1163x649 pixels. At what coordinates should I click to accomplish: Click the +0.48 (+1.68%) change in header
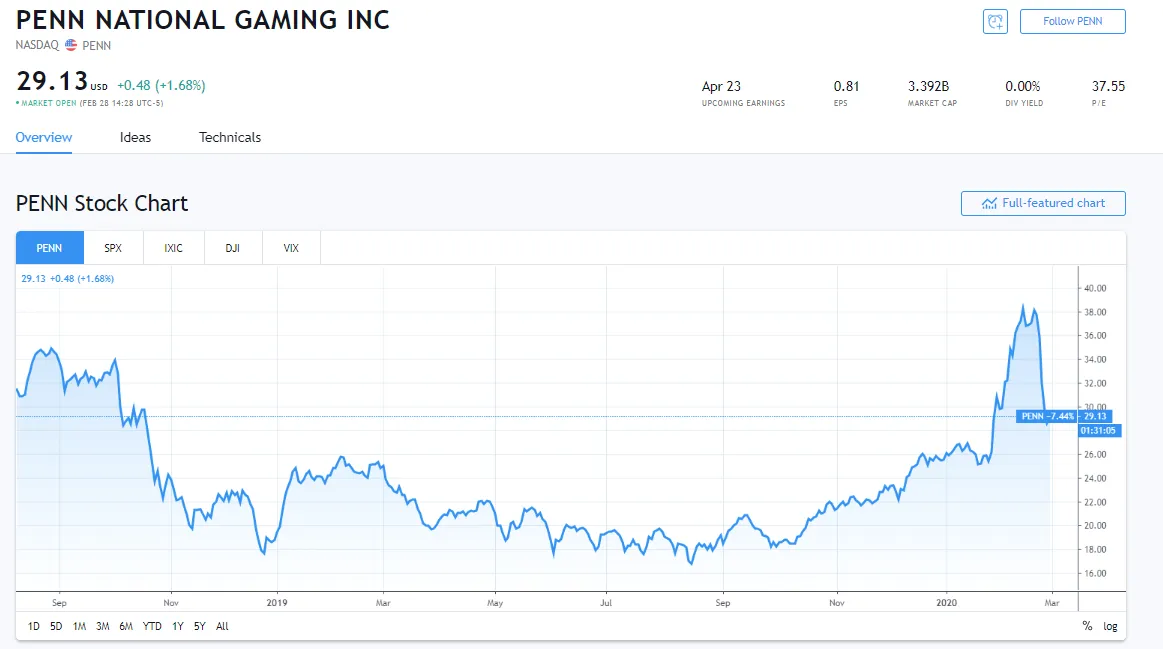[161, 85]
